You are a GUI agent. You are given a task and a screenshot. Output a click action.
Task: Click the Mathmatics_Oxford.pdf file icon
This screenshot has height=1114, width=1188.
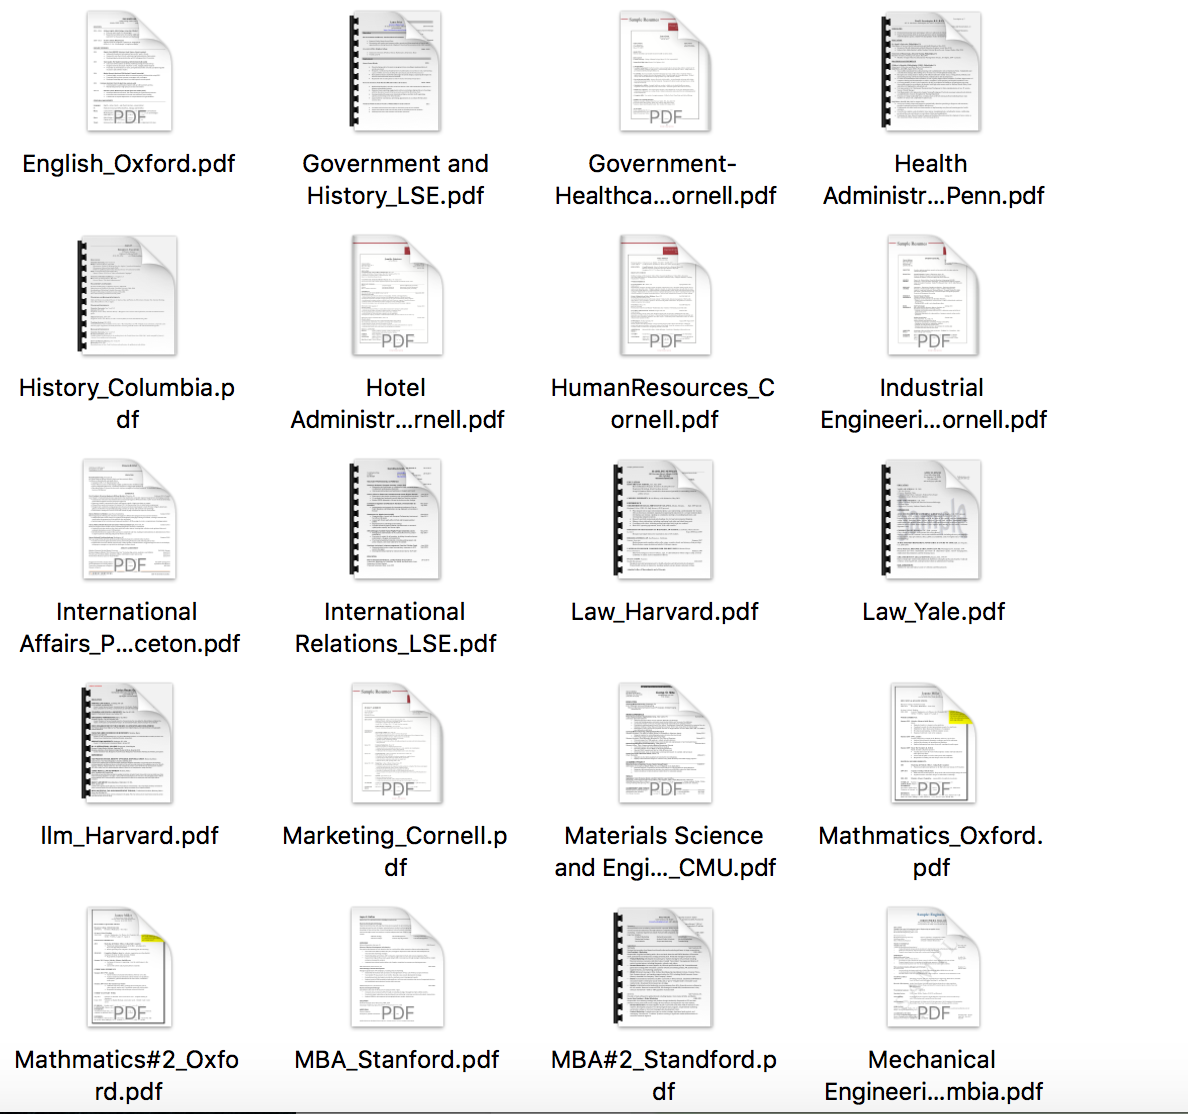click(933, 743)
